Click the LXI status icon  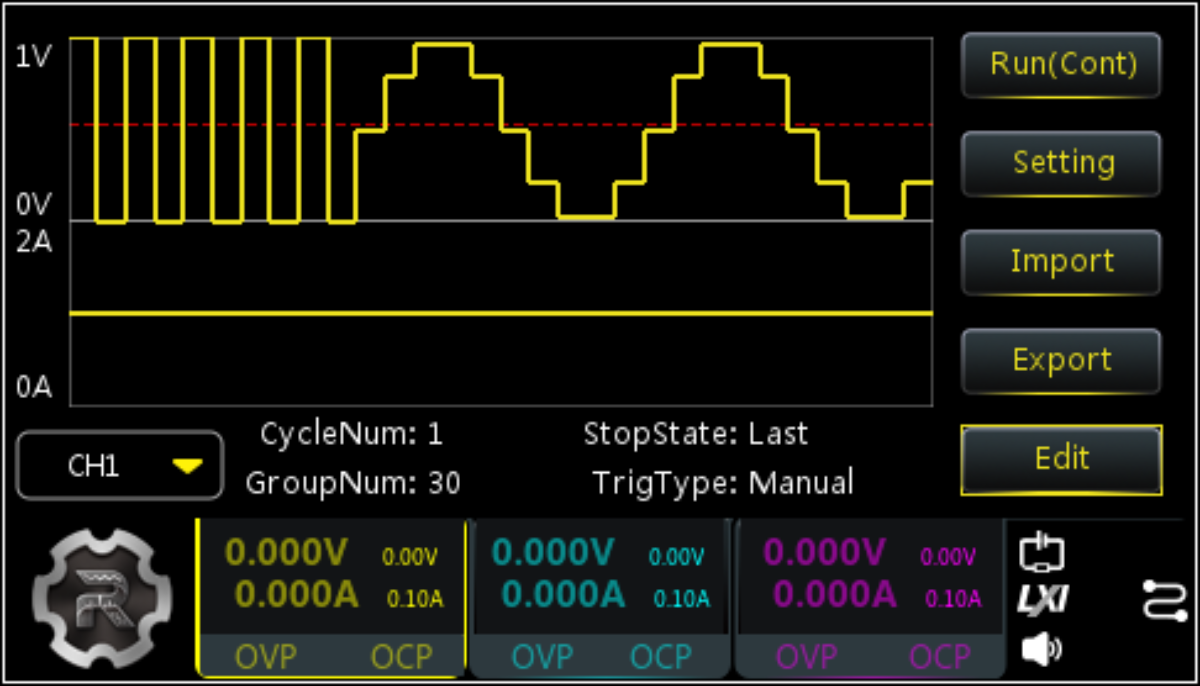point(1042,600)
